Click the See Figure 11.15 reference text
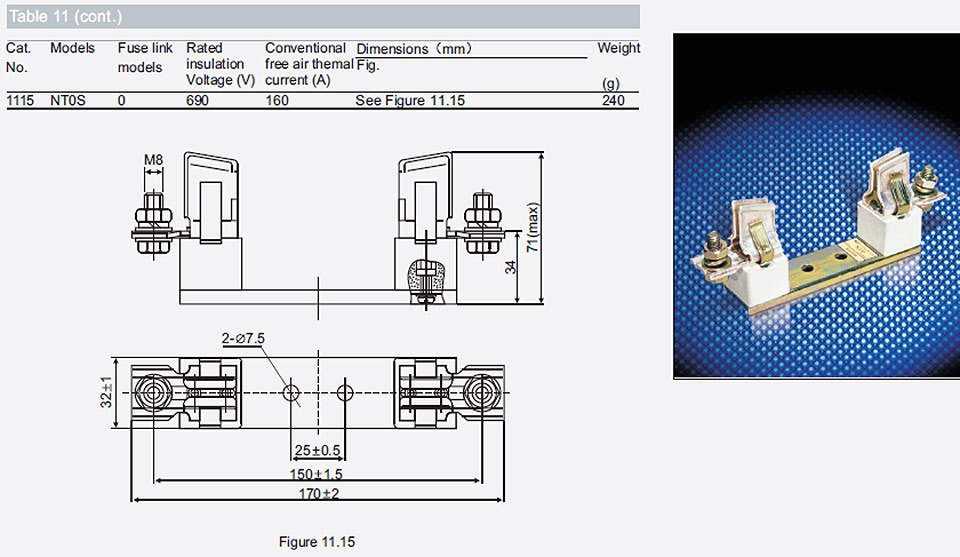960x557 pixels. pos(410,100)
